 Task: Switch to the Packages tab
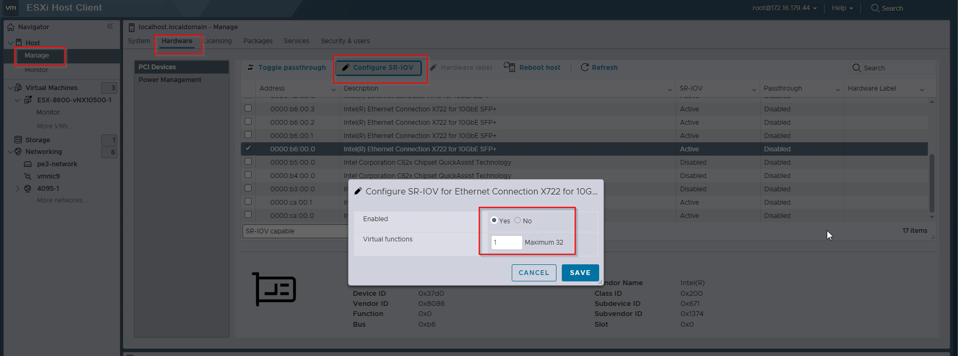pyautogui.click(x=258, y=41)
